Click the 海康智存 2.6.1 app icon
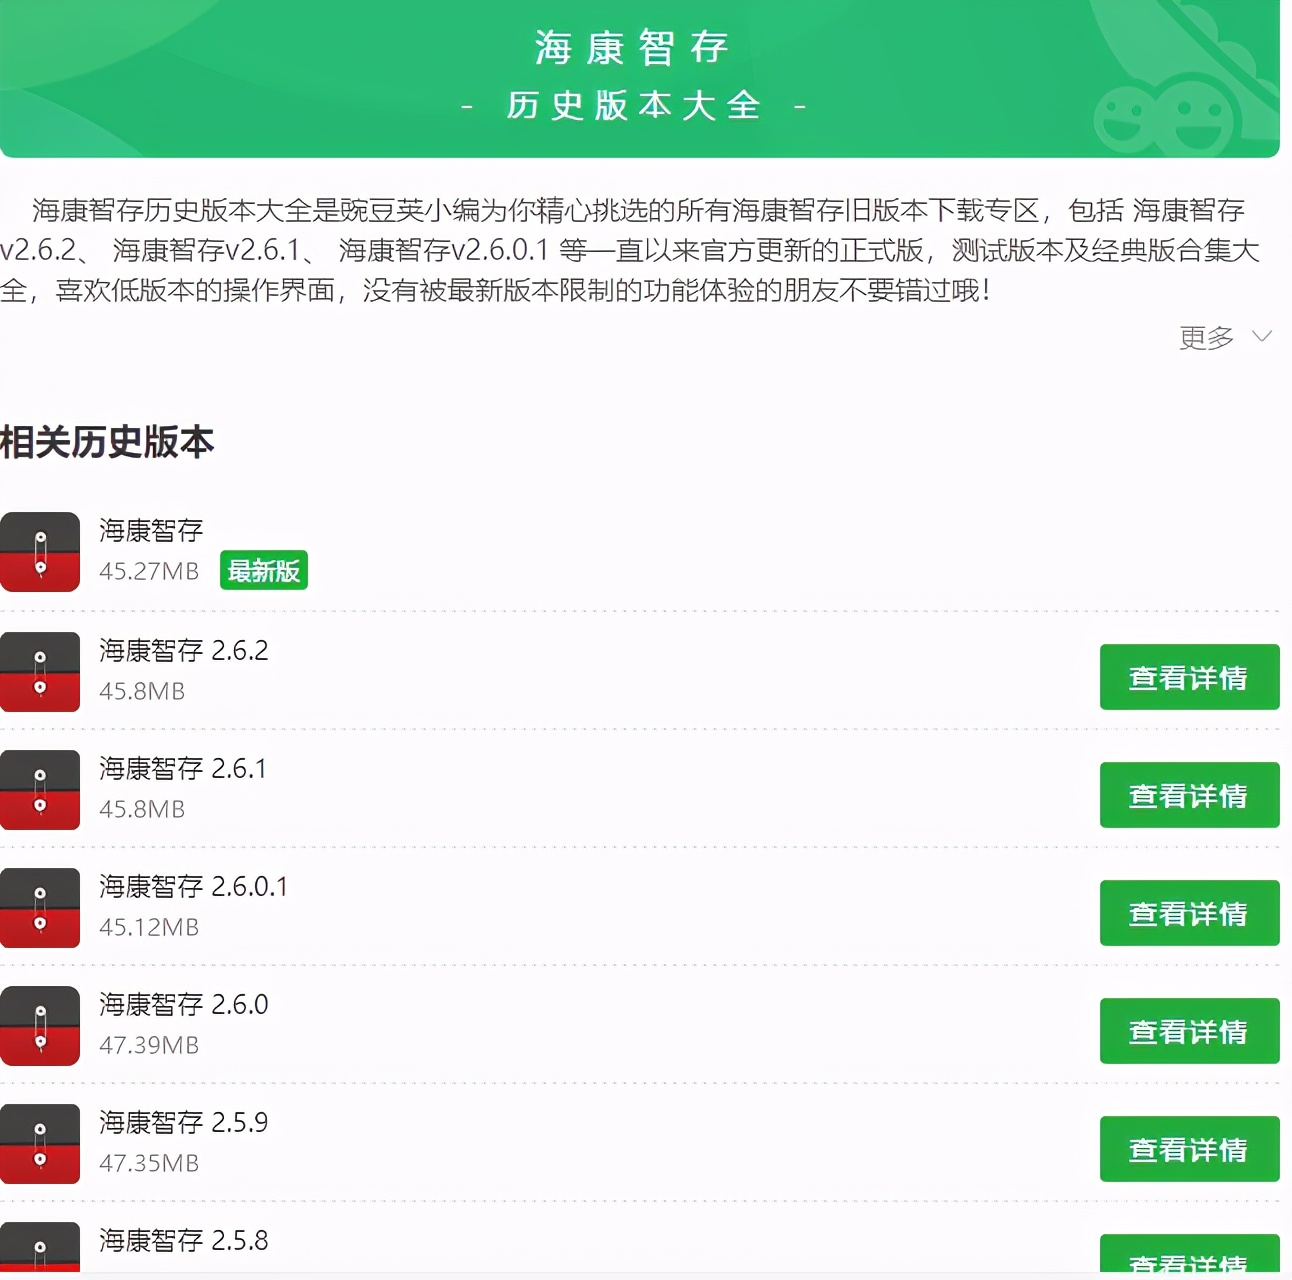Viewport: 1292px width, 1280px height. click(x=40, y=790)
